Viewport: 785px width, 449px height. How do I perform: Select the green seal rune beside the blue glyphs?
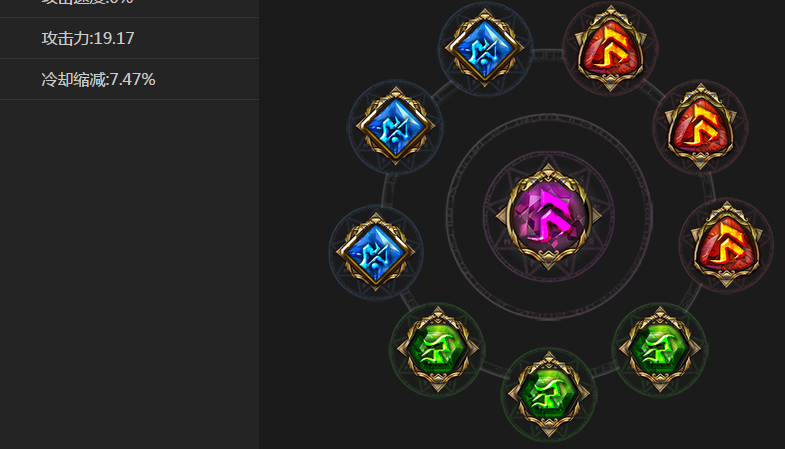[x=438, y=349]
